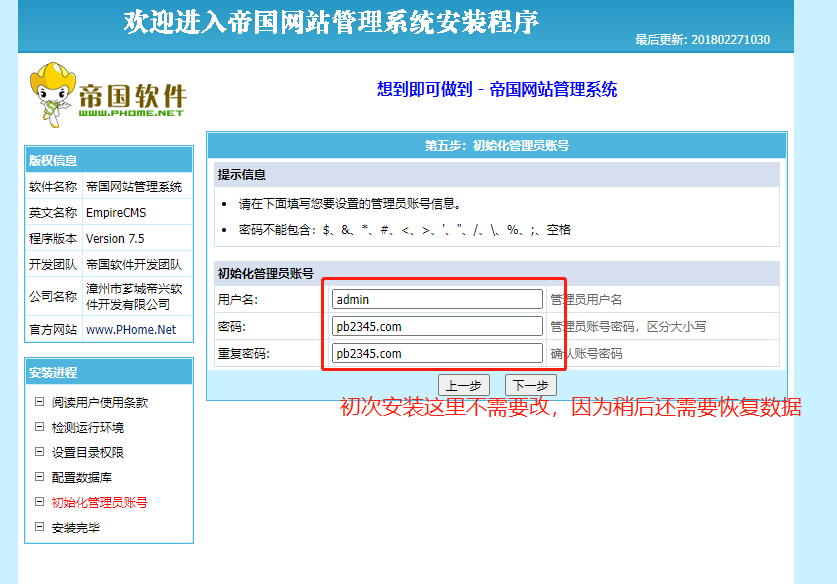Focus the 密码 password input field
837x584 pixels.
pyautogui.click(x=437, y=326)
